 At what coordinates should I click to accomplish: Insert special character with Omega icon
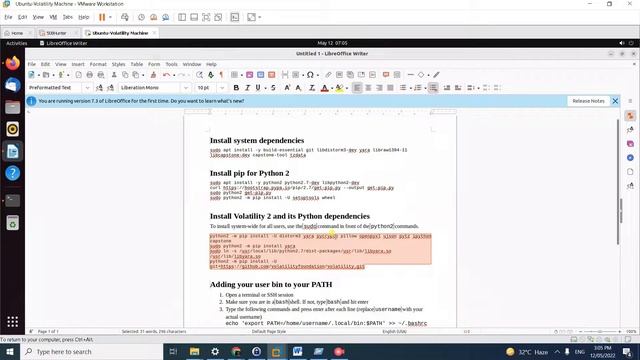click(310, 75)
